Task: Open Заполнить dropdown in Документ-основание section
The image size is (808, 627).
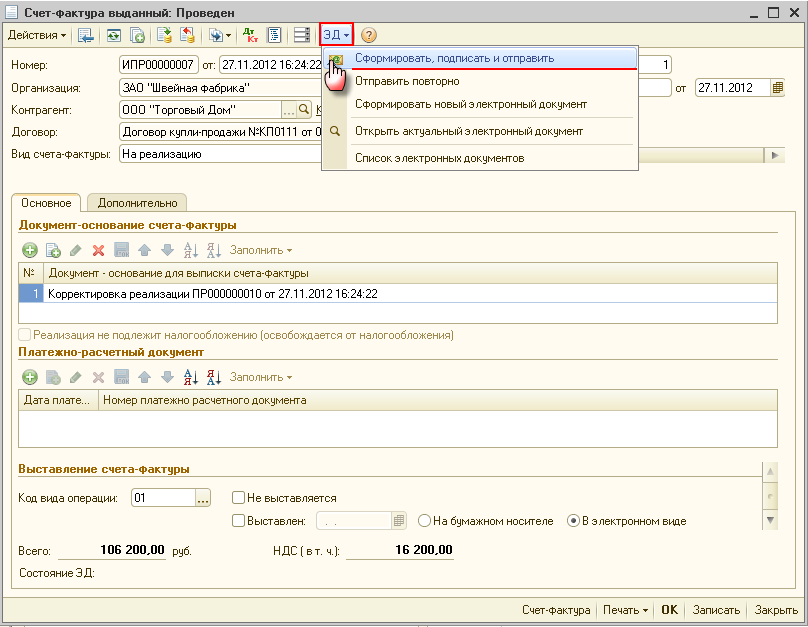Action: coord(261,250)
